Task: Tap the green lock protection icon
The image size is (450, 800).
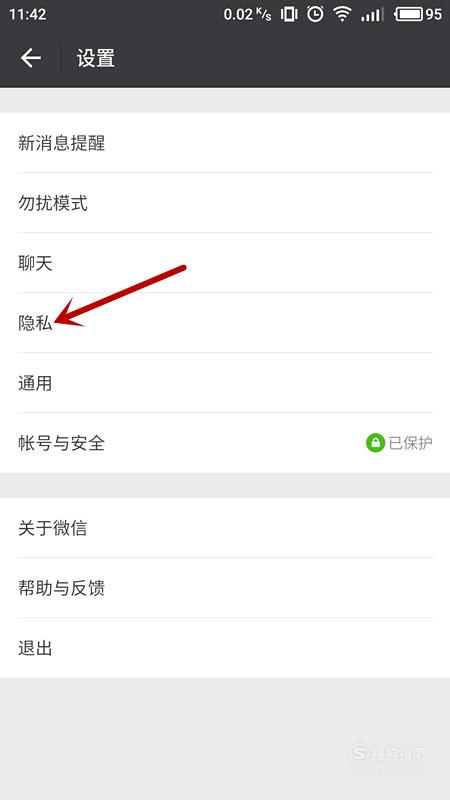Action: 375,443
